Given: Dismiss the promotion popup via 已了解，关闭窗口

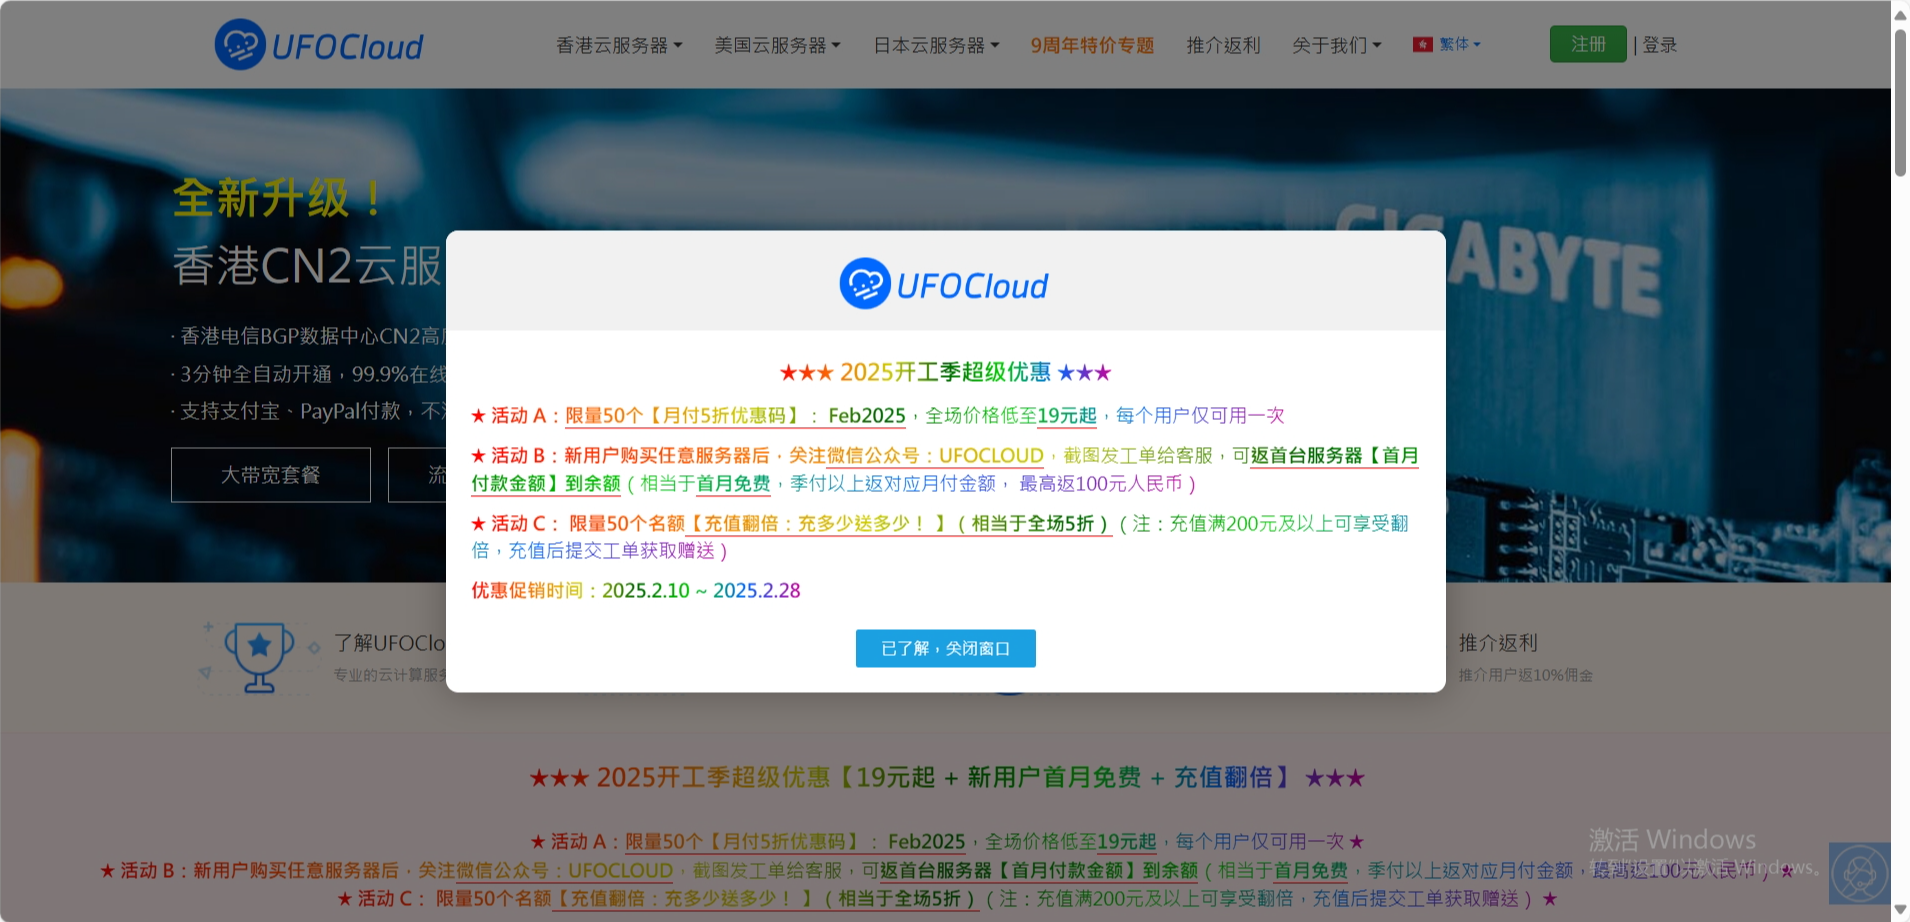Looking at the screenshot, I should pyautogui.click(x=945, y=648).
